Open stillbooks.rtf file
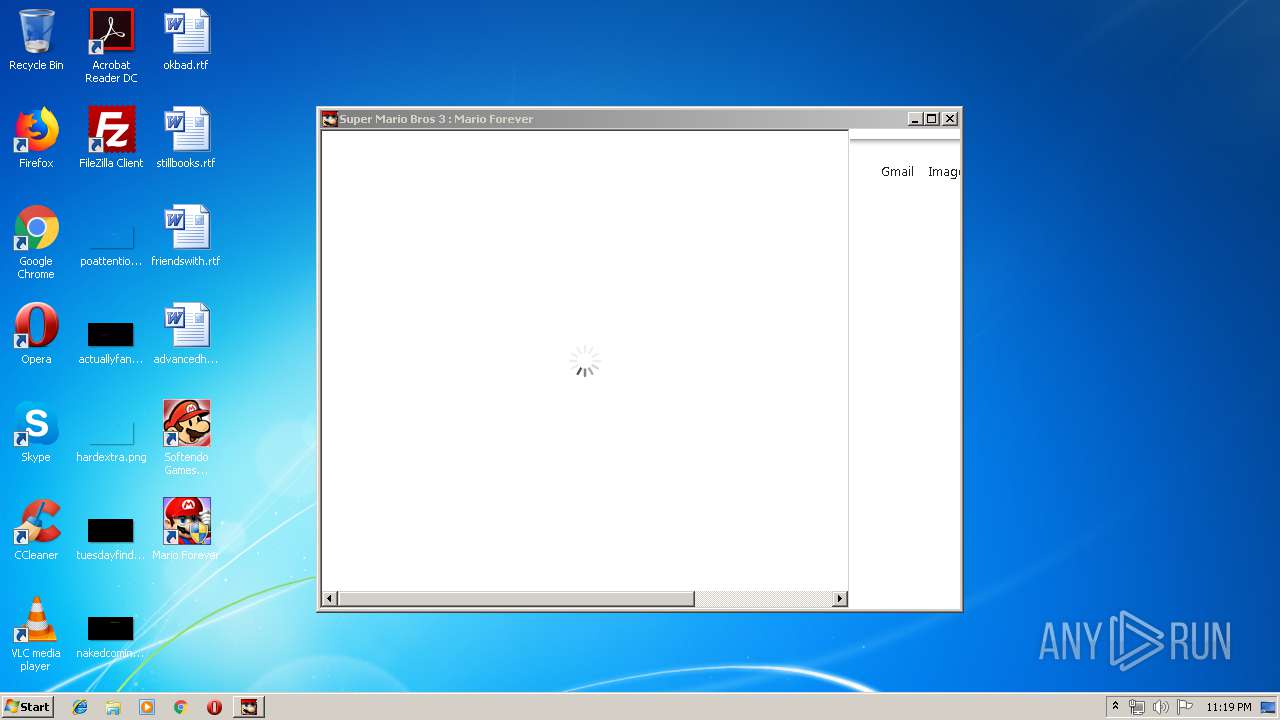Screen dimensions: 1280x720 (x=186, y=138)
